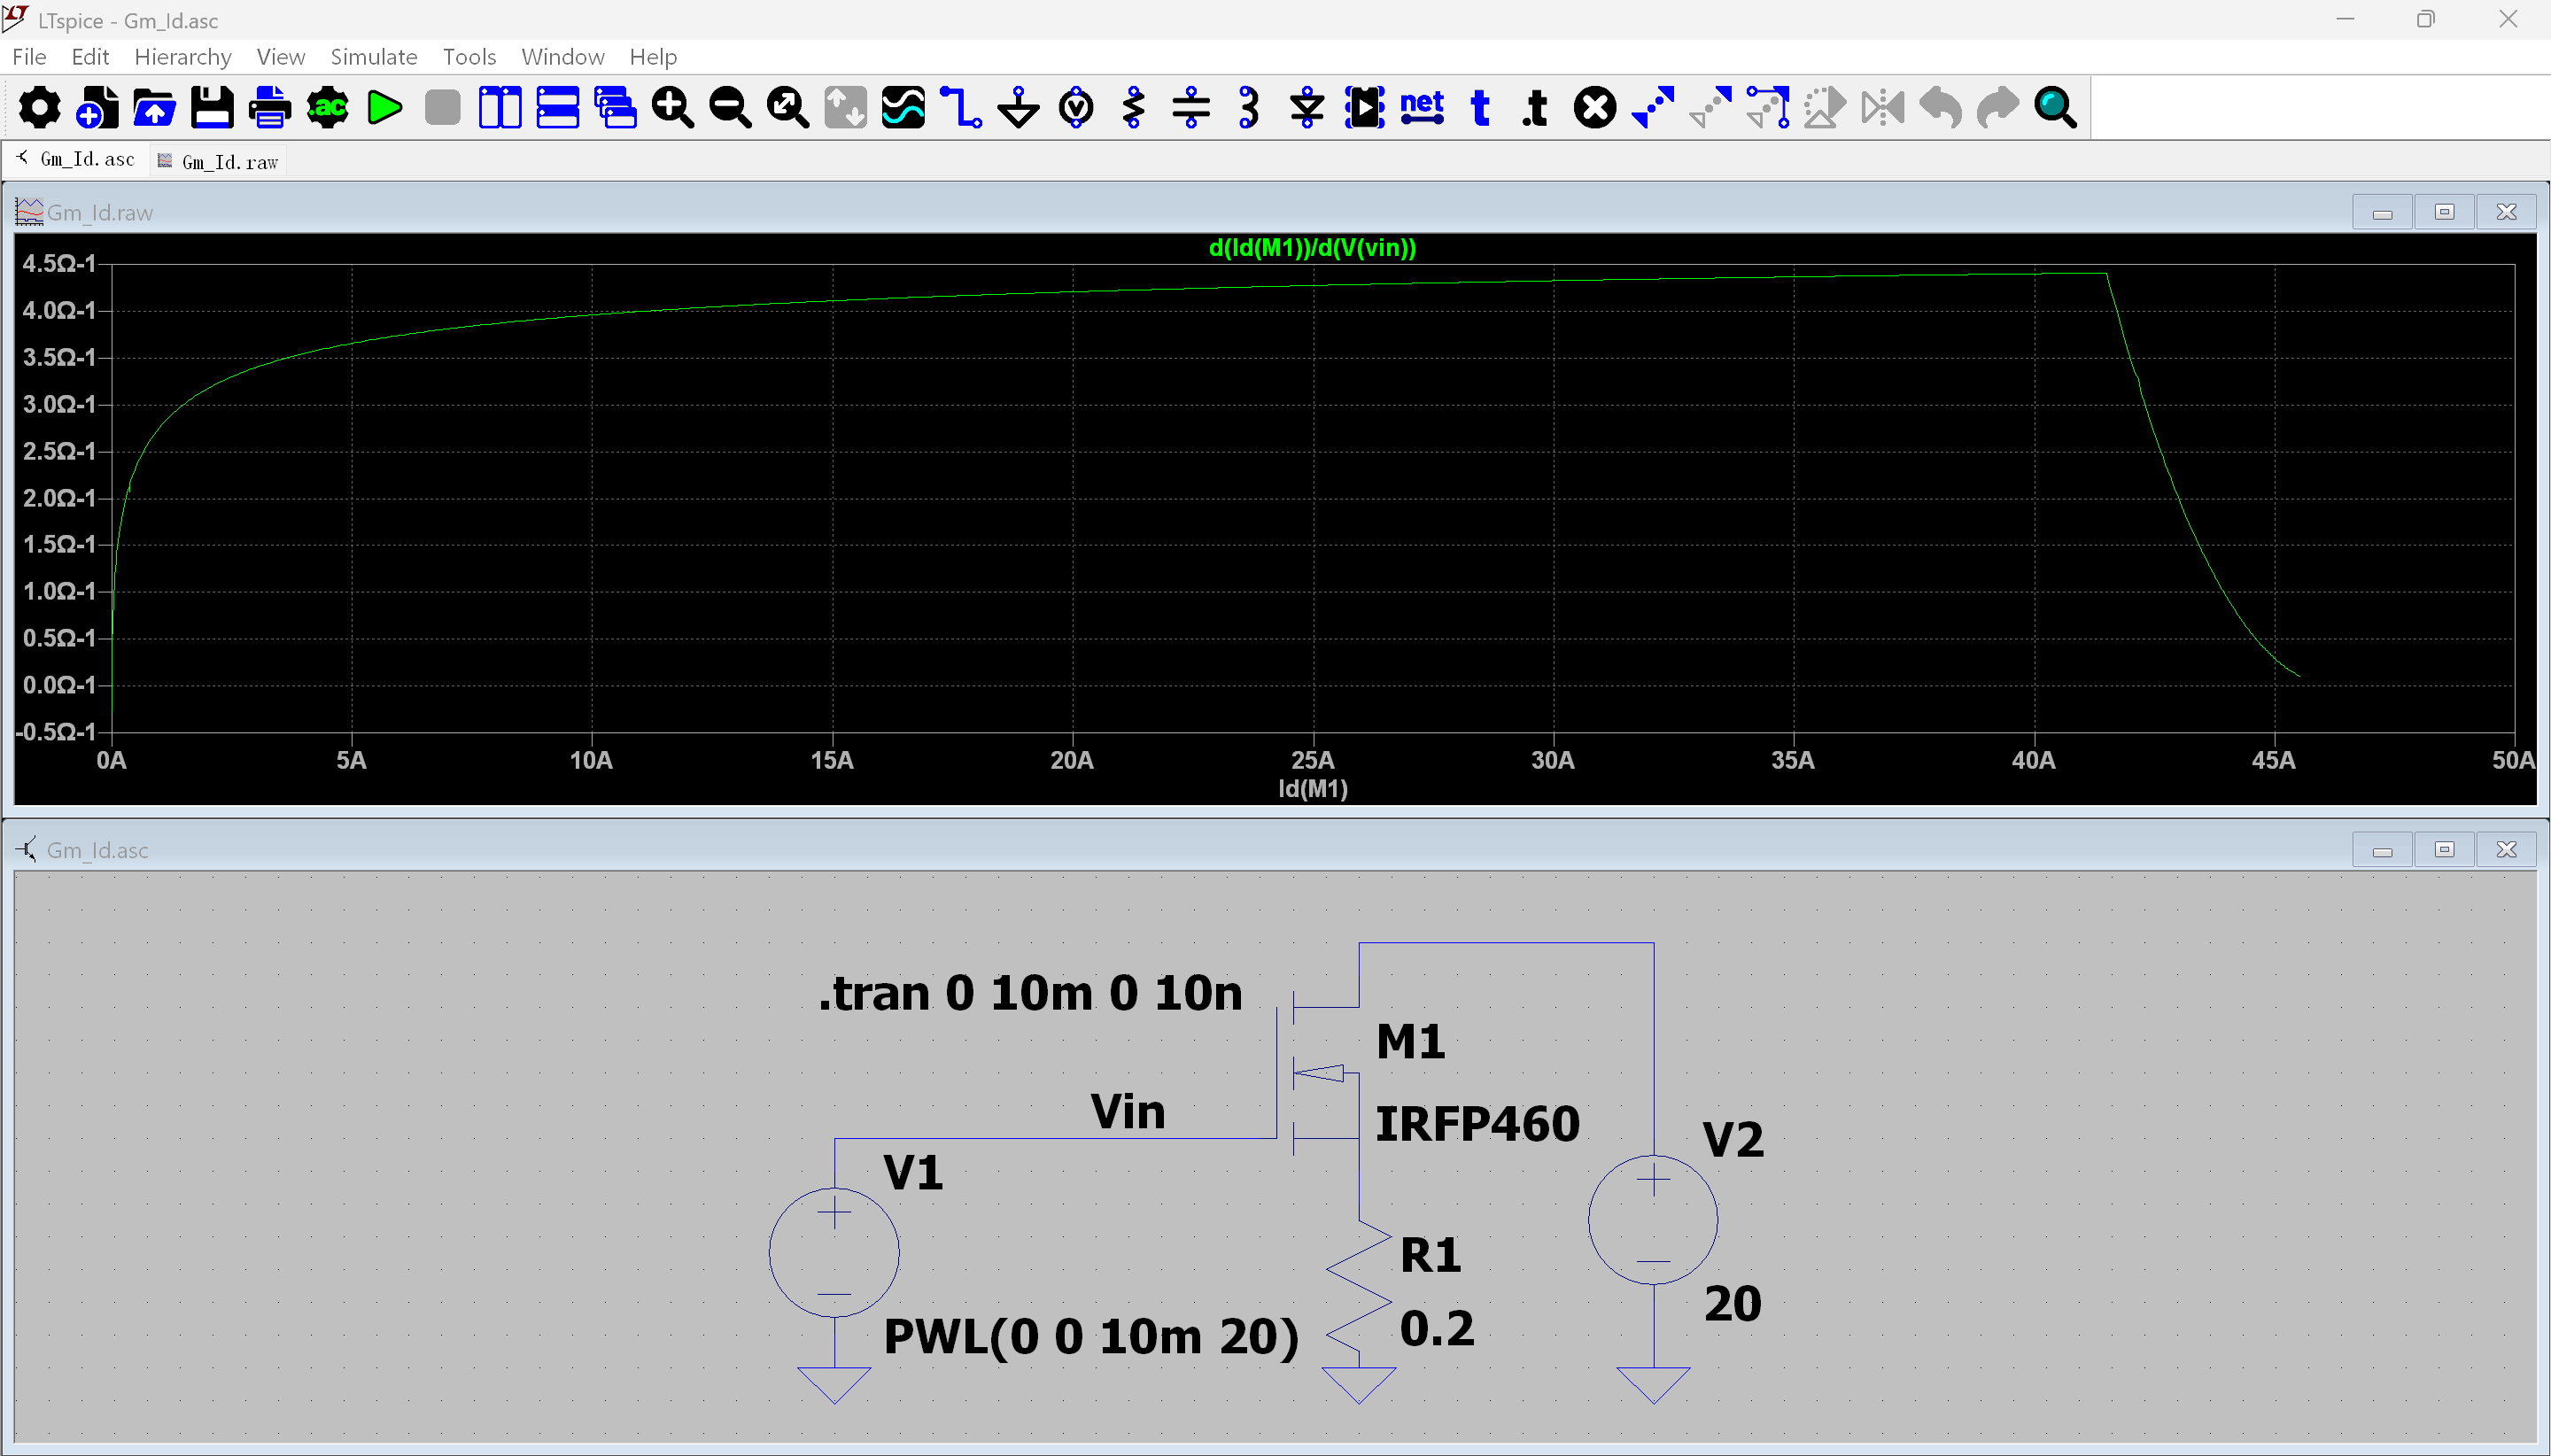The width and height of the screenshot is (2551, 1456).
Task: Place a Capacitor component icon
Action: click(x=1191, y=107)
